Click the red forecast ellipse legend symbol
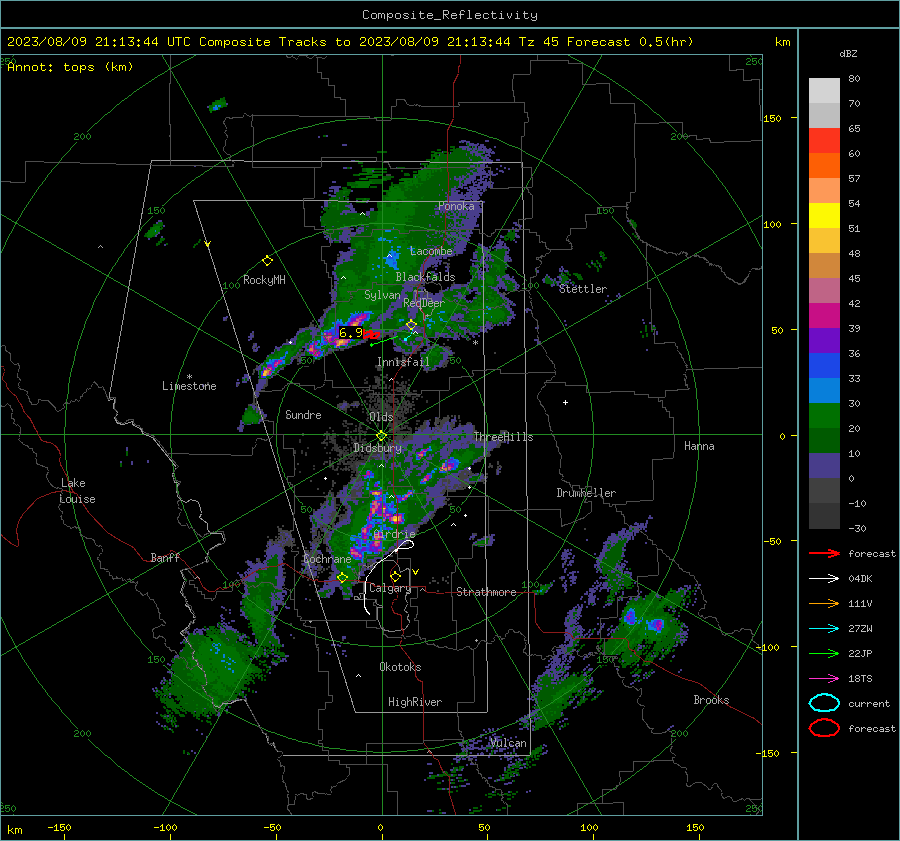The image size is (900, 841). [824, 728]
